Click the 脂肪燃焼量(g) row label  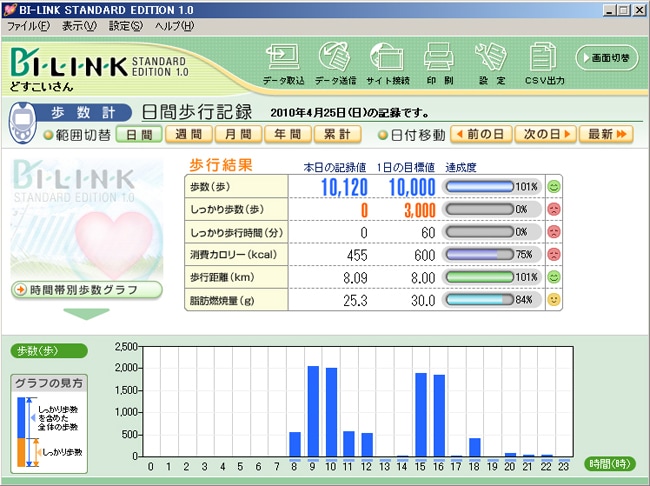tap(222, 301)
